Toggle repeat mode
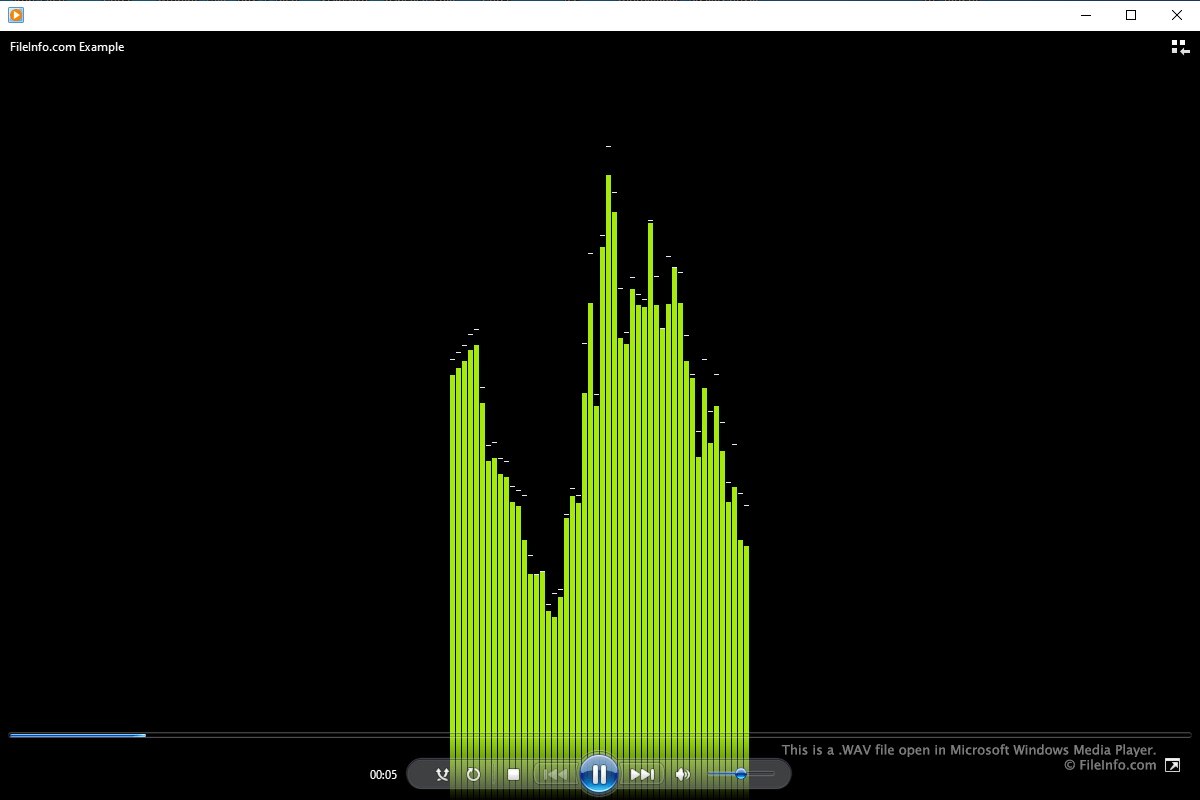Image resolution: width=1200 pixels, height=800 pixels. pyautogui.click(x=474, y=774)
